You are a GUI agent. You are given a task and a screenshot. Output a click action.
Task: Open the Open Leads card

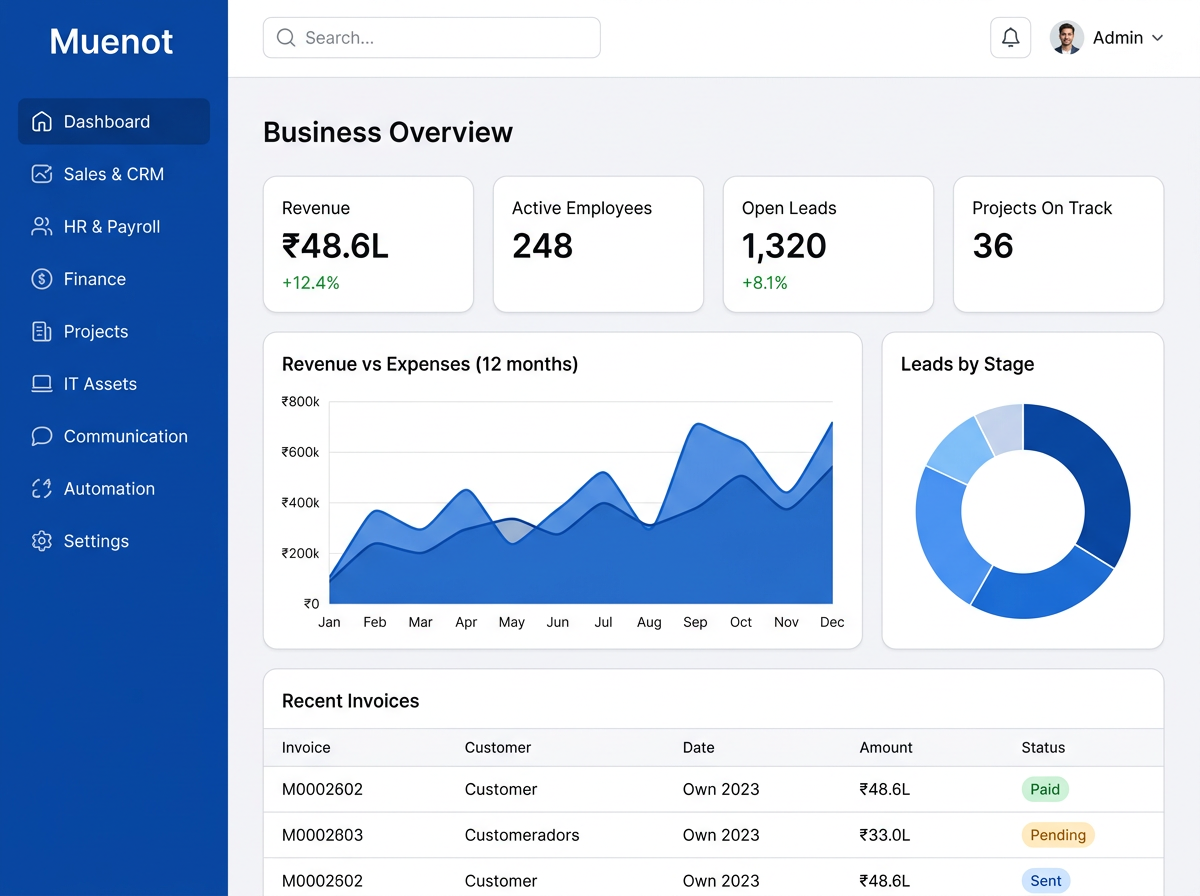pyautogui.click(x=828, y=245)
